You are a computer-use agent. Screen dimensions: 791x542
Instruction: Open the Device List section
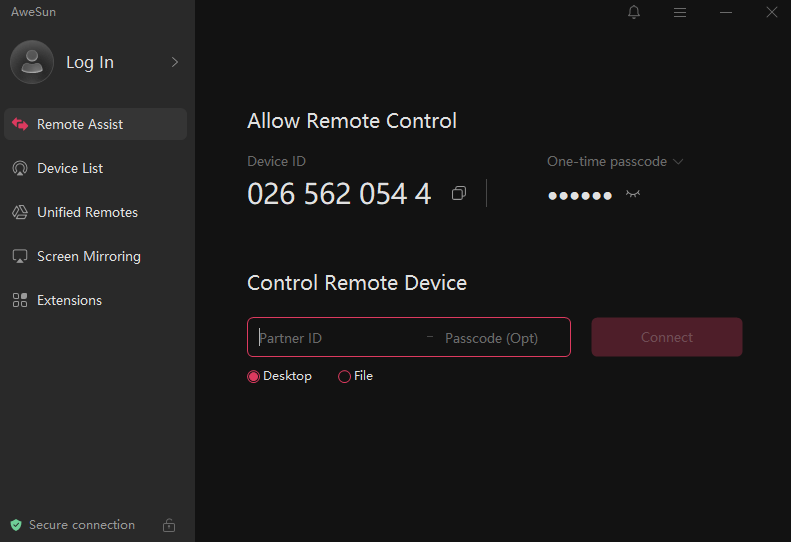click(70, 168)
